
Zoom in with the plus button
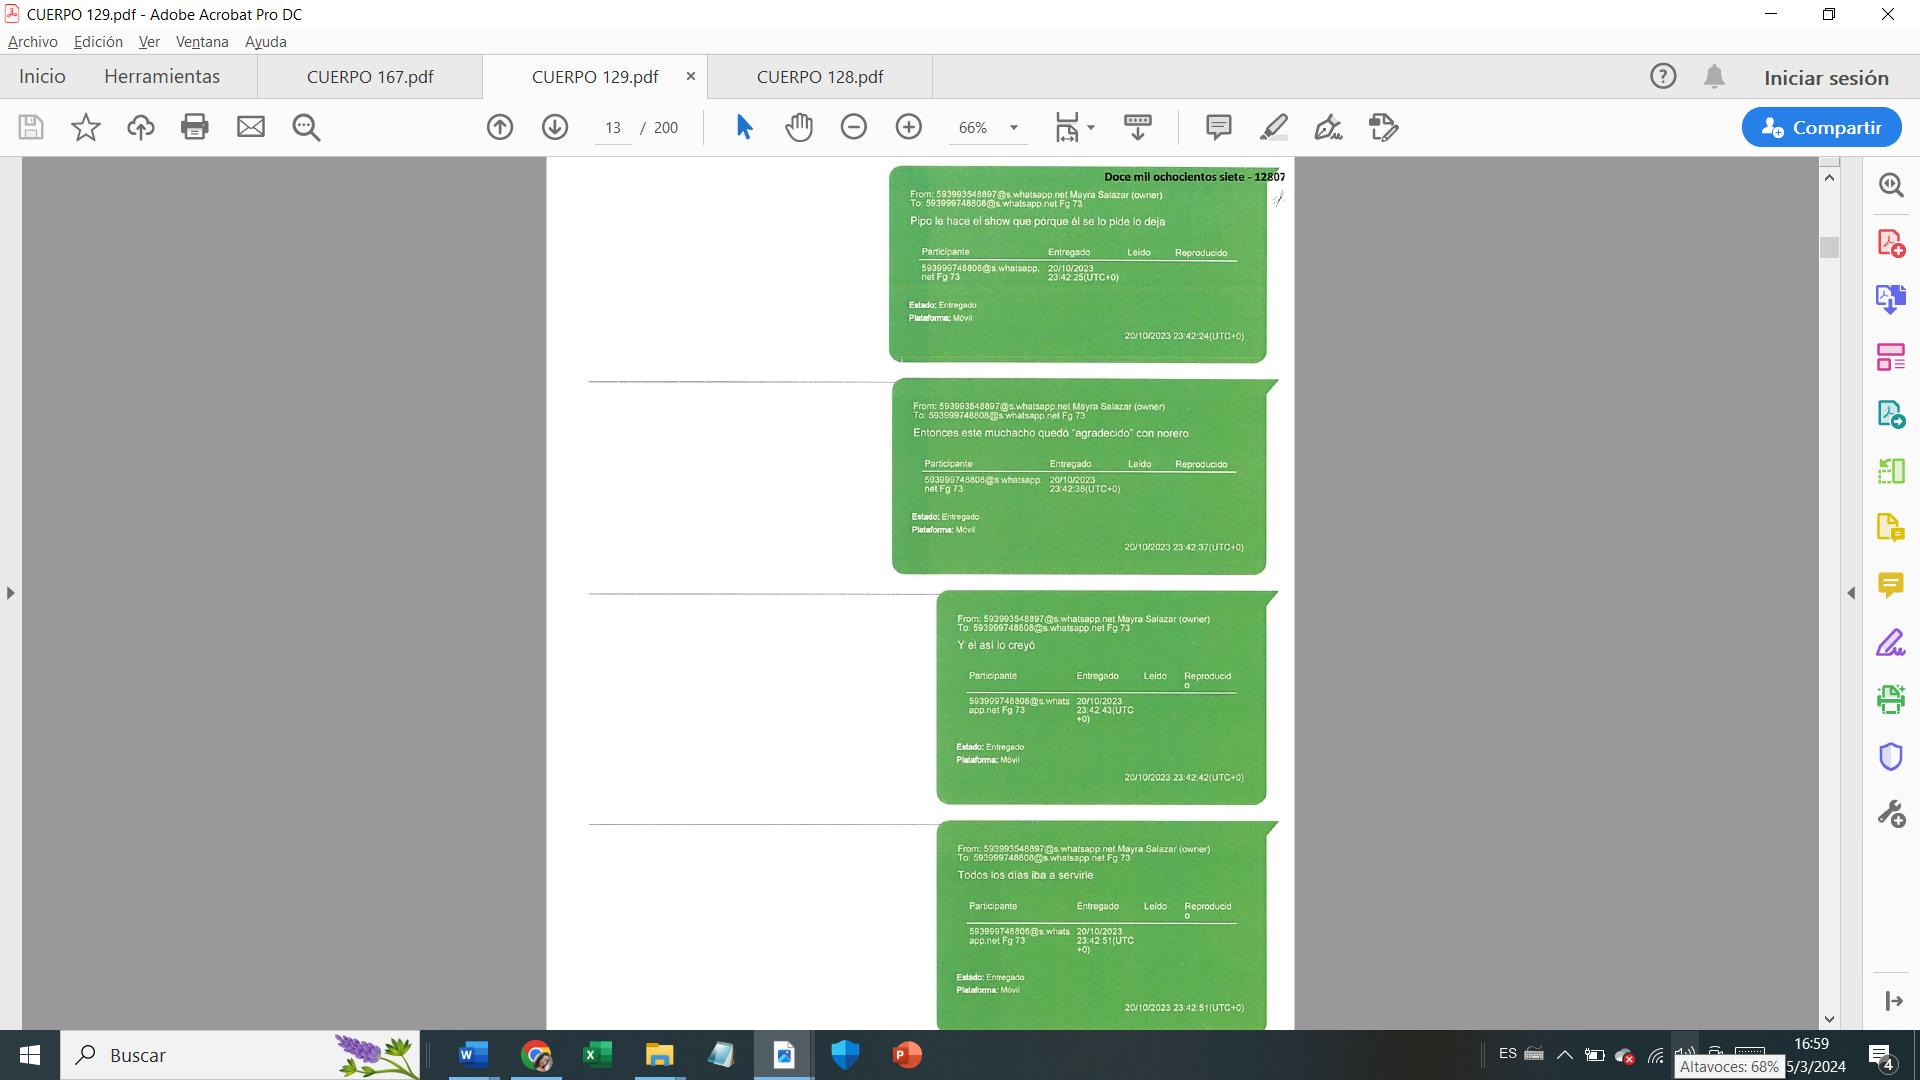click(909, 127)
